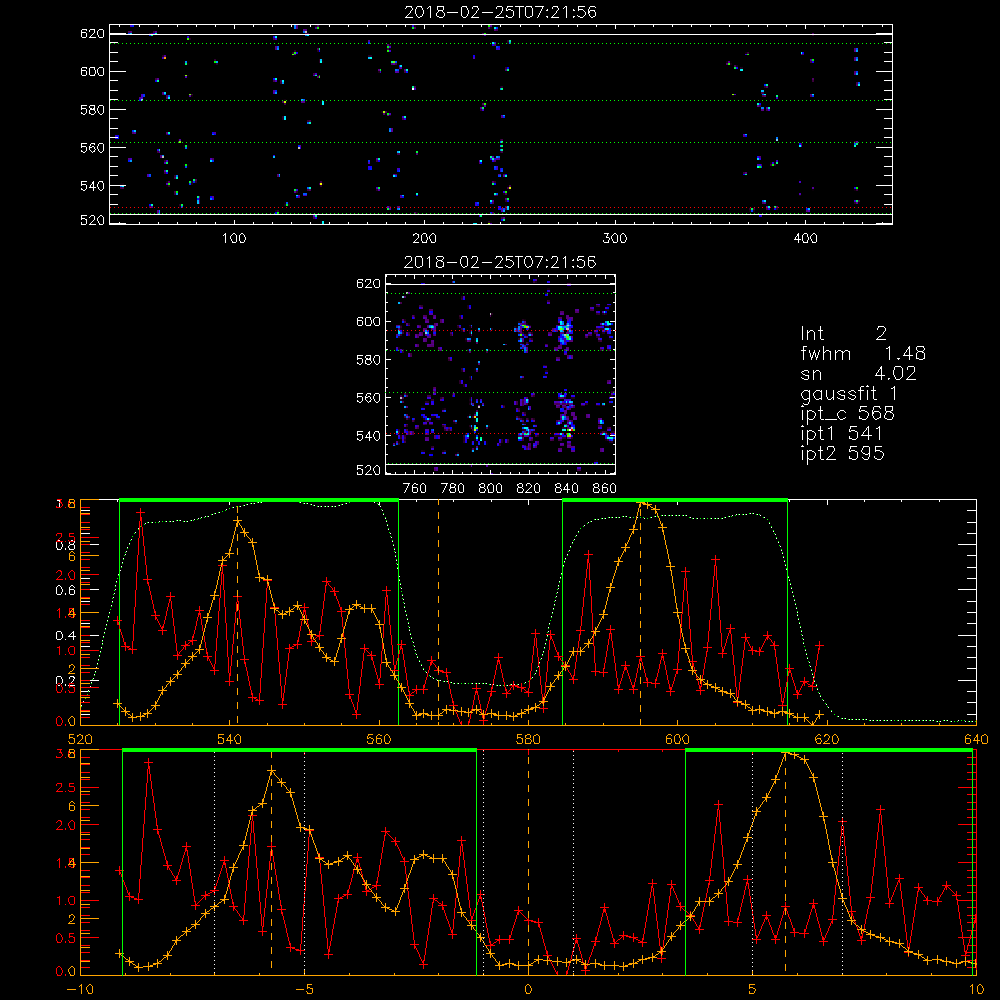Select the 'gaussfit 1' readout line
1000x1000 pixels.
click(849, 394)
